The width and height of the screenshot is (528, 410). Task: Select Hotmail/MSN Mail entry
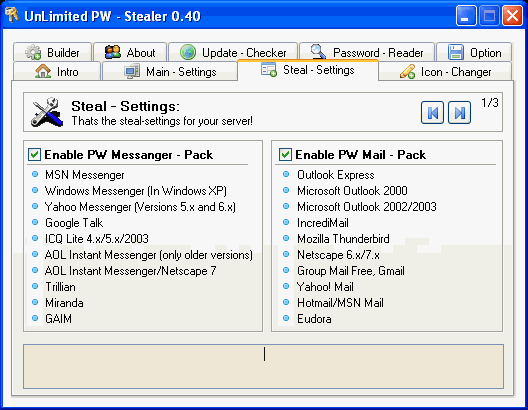click(340, 303)
